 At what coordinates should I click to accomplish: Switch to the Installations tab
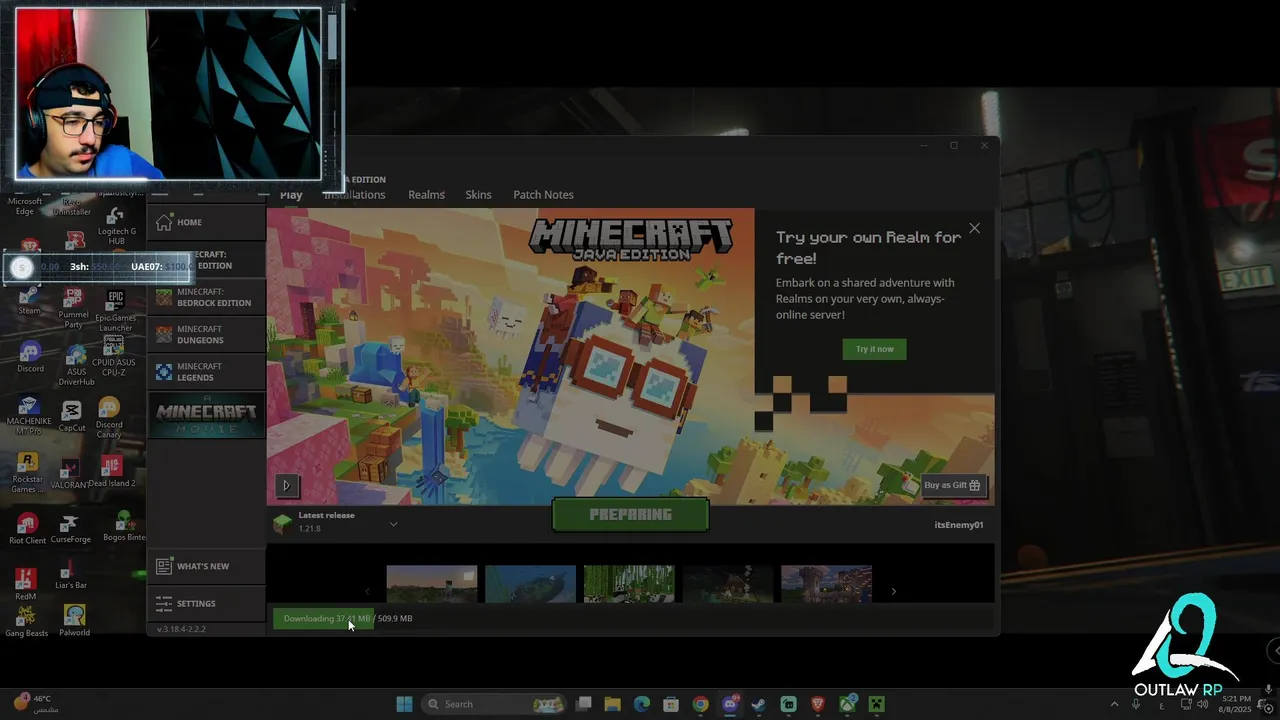pyautogui.click(x=355, y=195)
